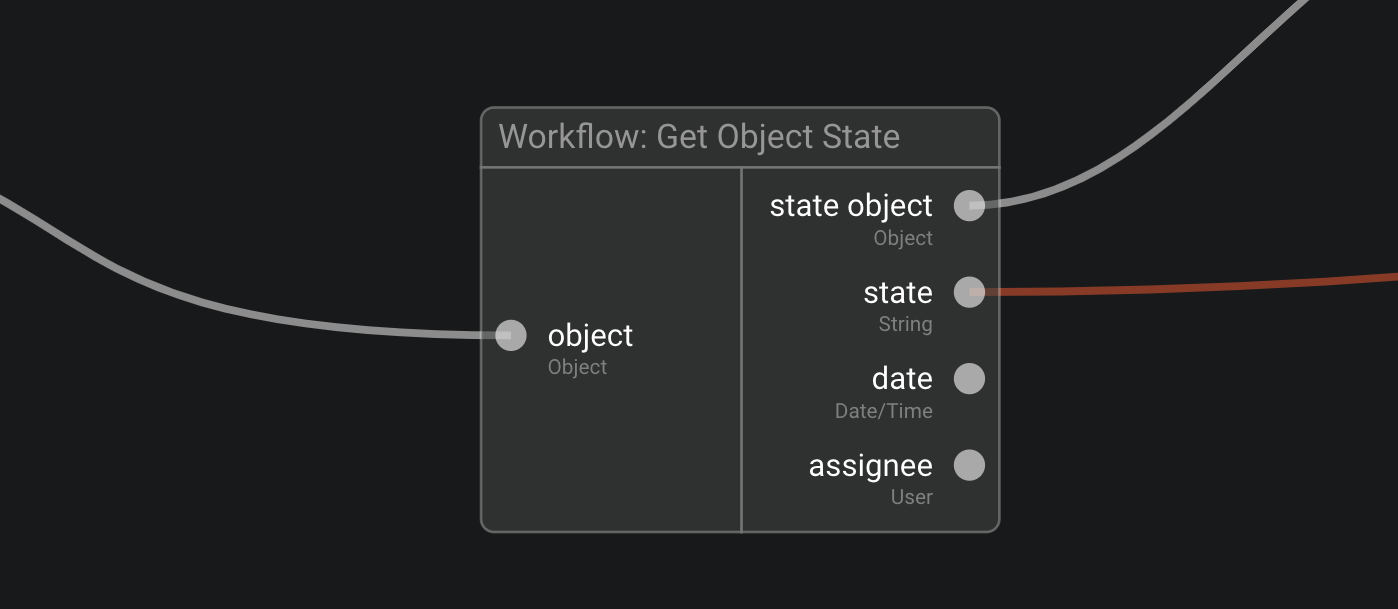This screenshot has width=1398, height=609.
Task: Click the state output socket
Action: point(968,292)
